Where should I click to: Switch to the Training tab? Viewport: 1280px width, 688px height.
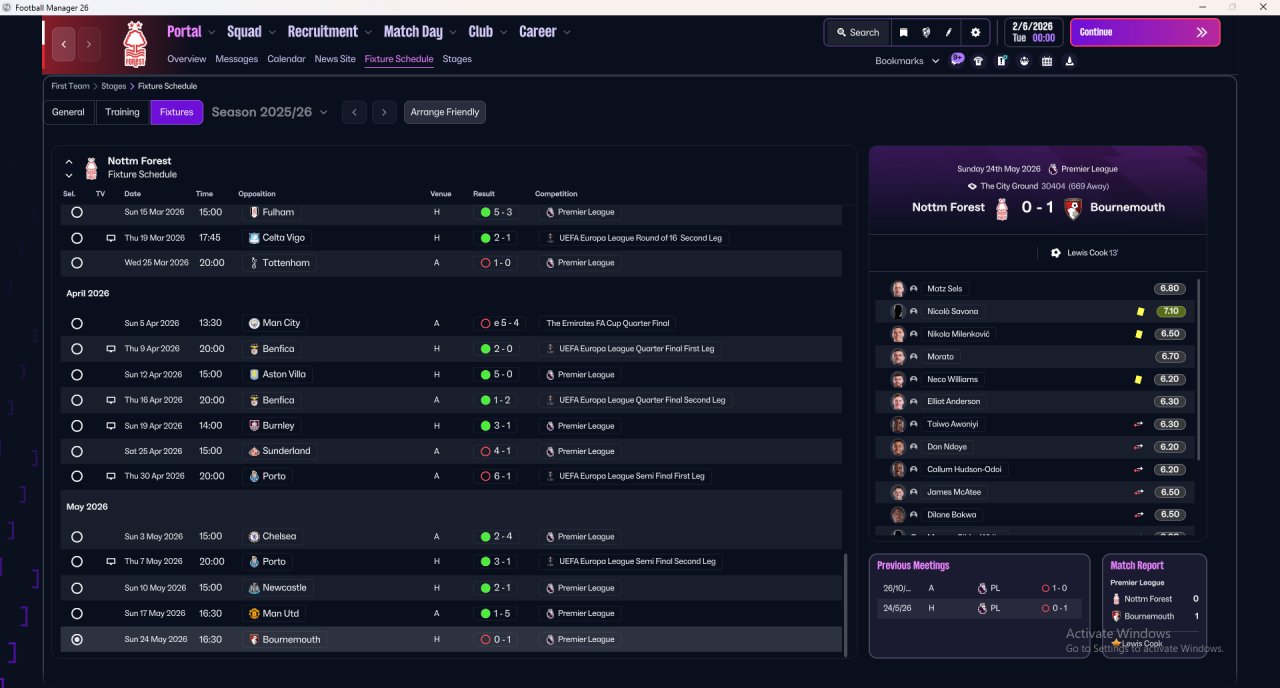pos(122,112)
